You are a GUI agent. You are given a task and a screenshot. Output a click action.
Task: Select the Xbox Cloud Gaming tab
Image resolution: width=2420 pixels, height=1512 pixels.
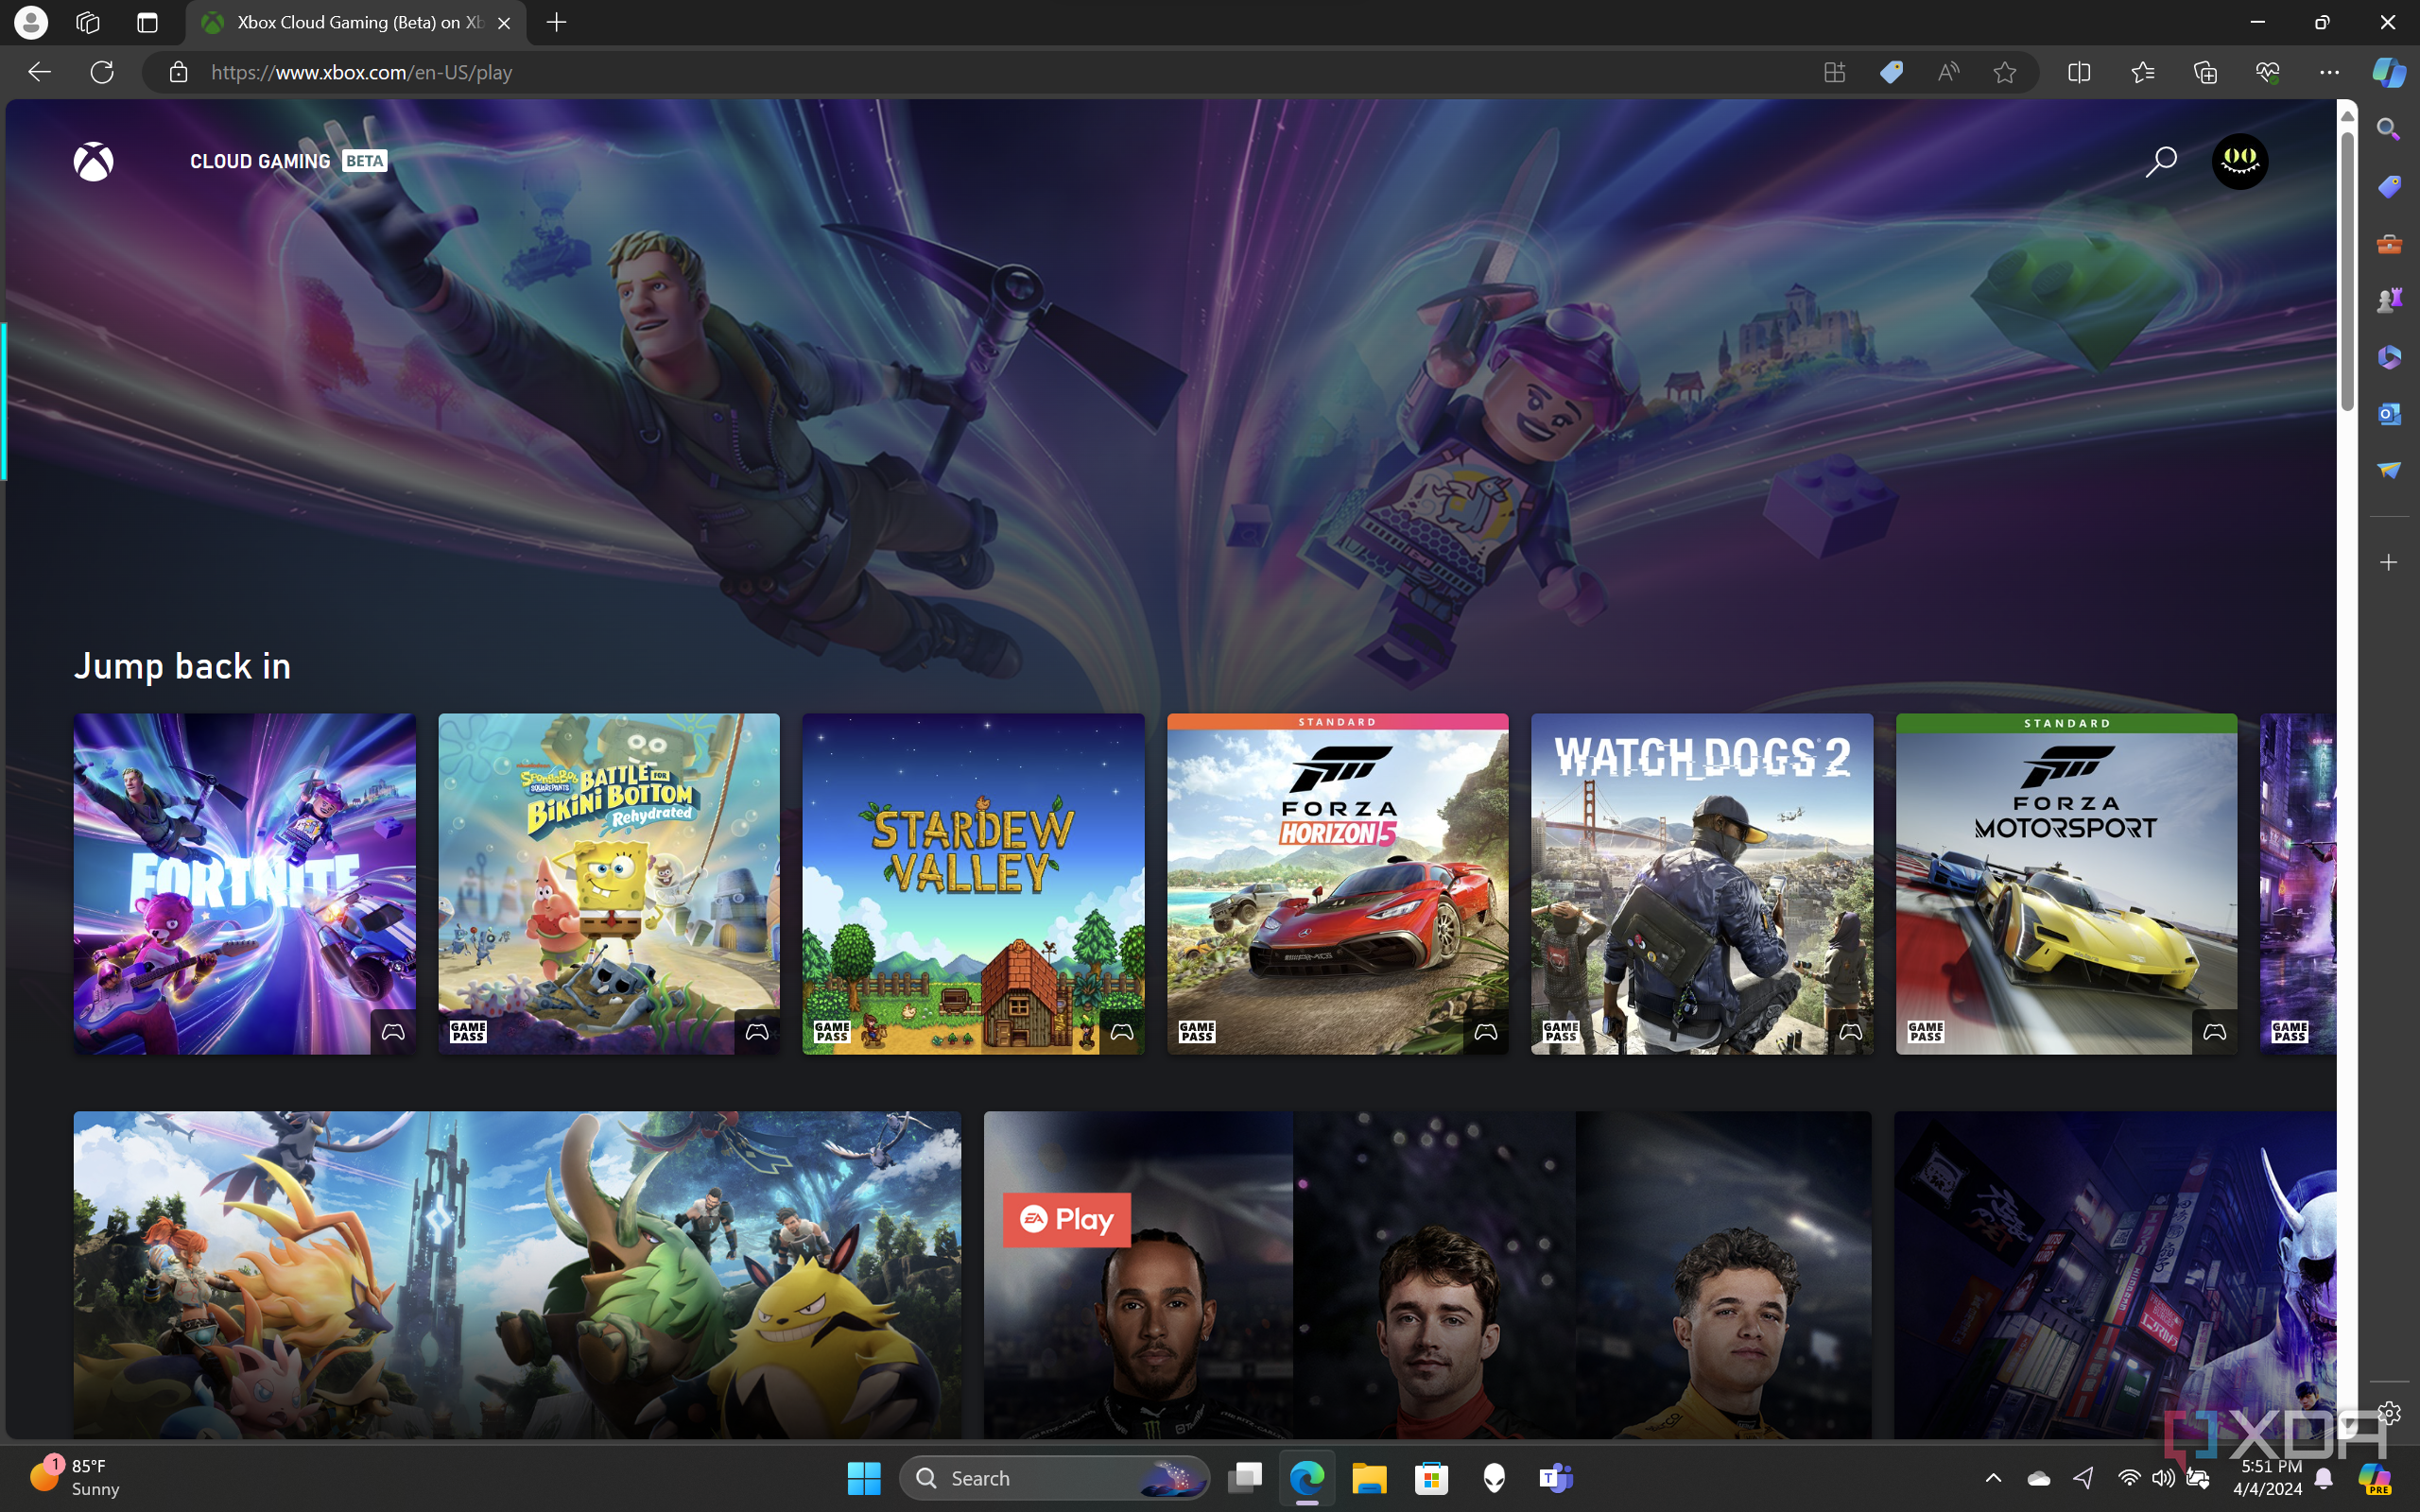pyautogui.click(x=356, y=22)
